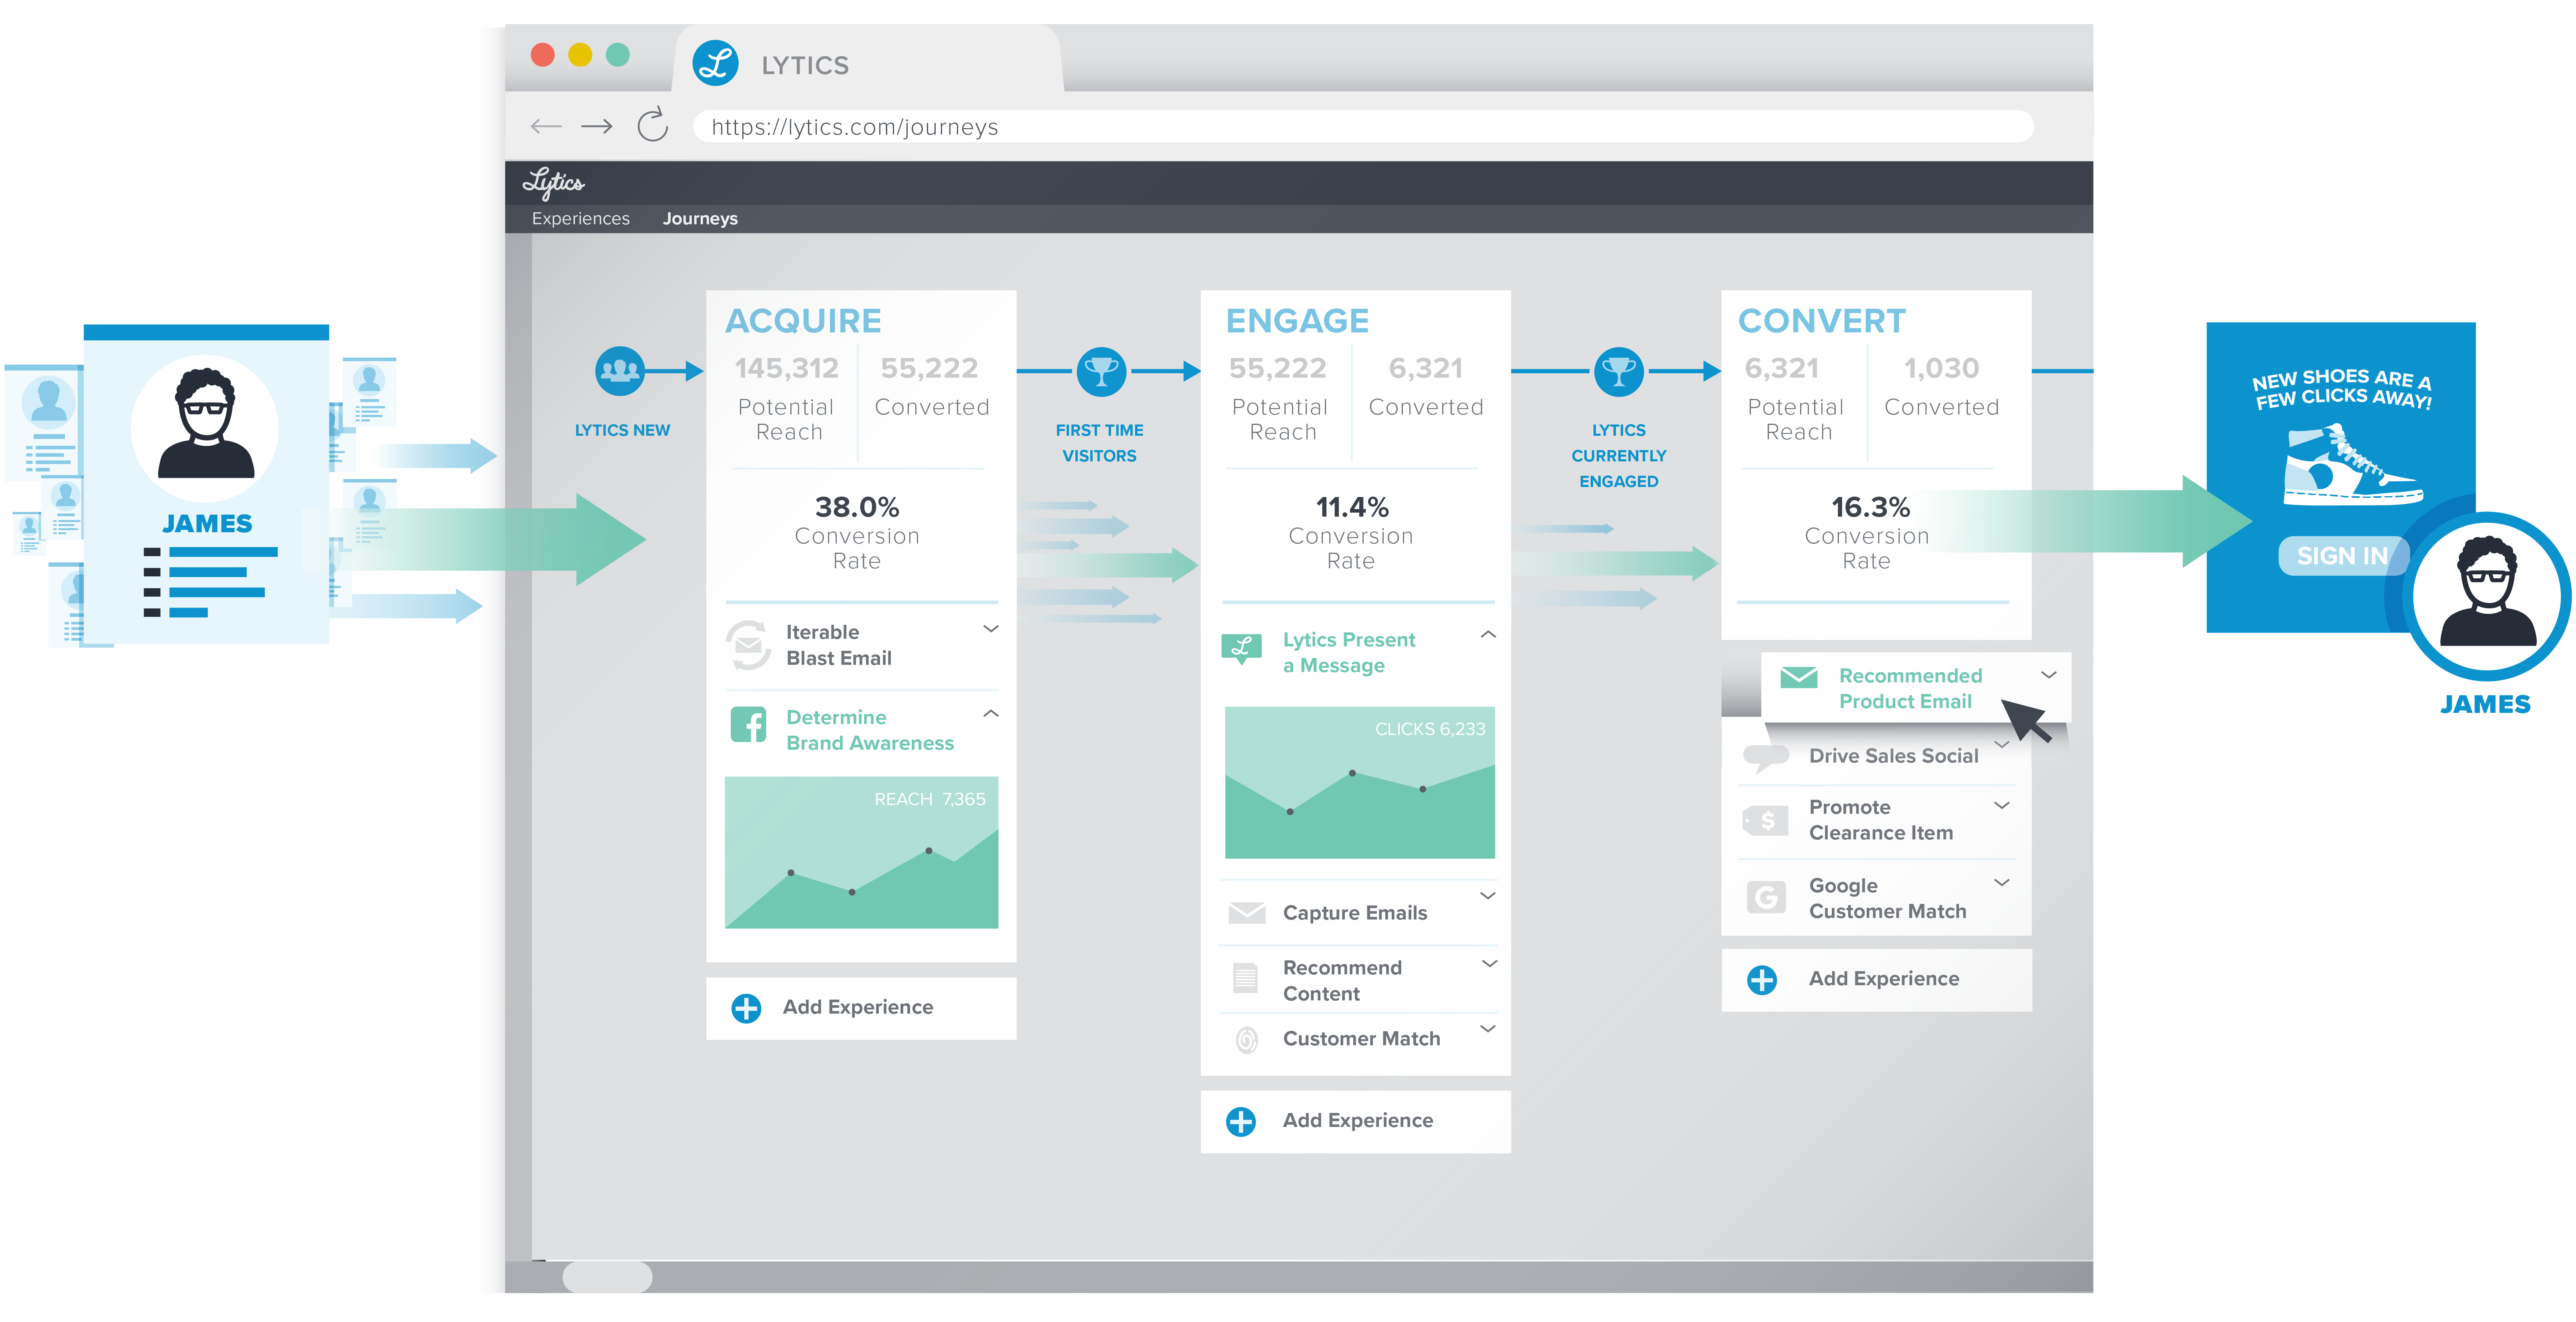
Task: Switch to the Journeys tab
Action: (699, 218)
